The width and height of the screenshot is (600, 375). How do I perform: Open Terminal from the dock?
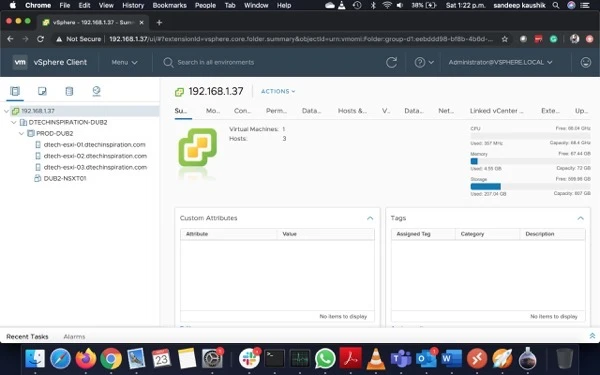274,359
